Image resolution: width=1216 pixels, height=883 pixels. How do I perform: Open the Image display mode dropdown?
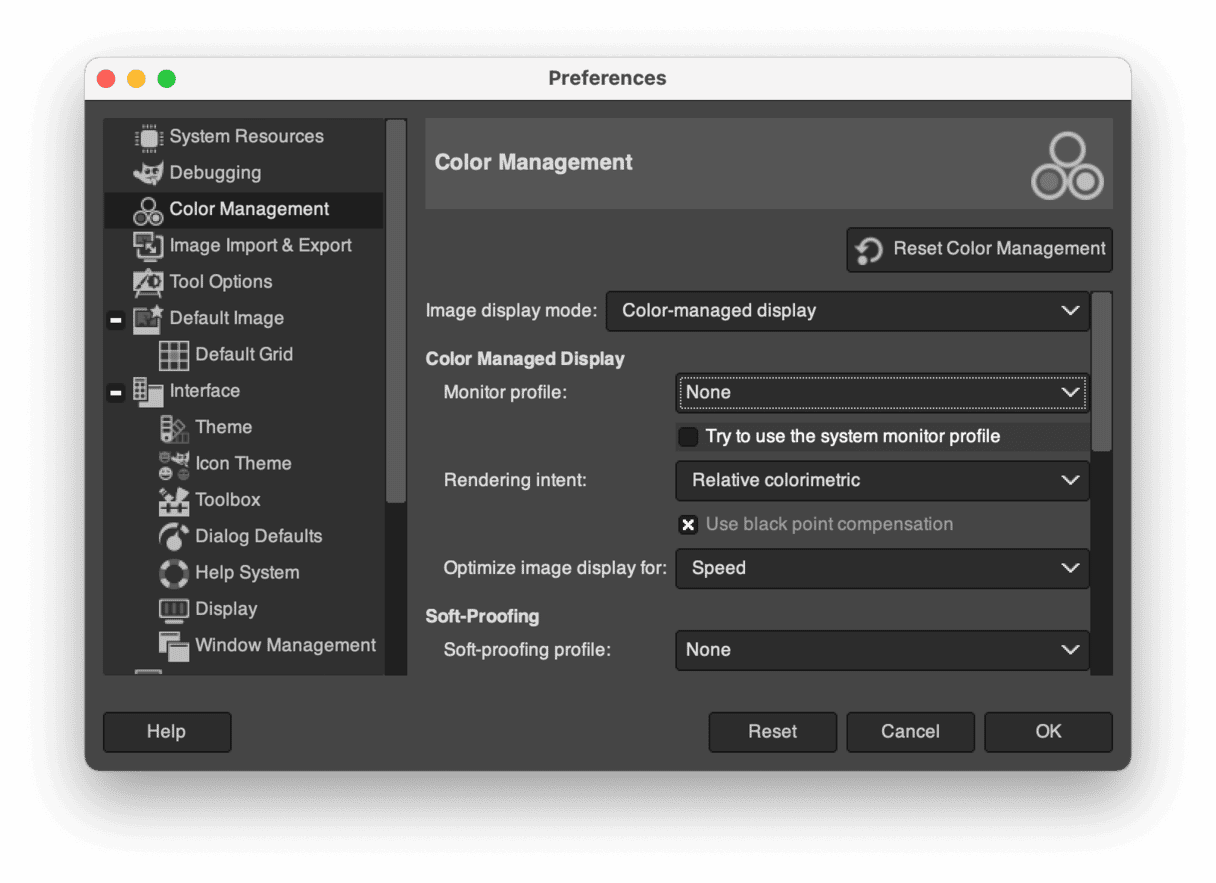847,311
